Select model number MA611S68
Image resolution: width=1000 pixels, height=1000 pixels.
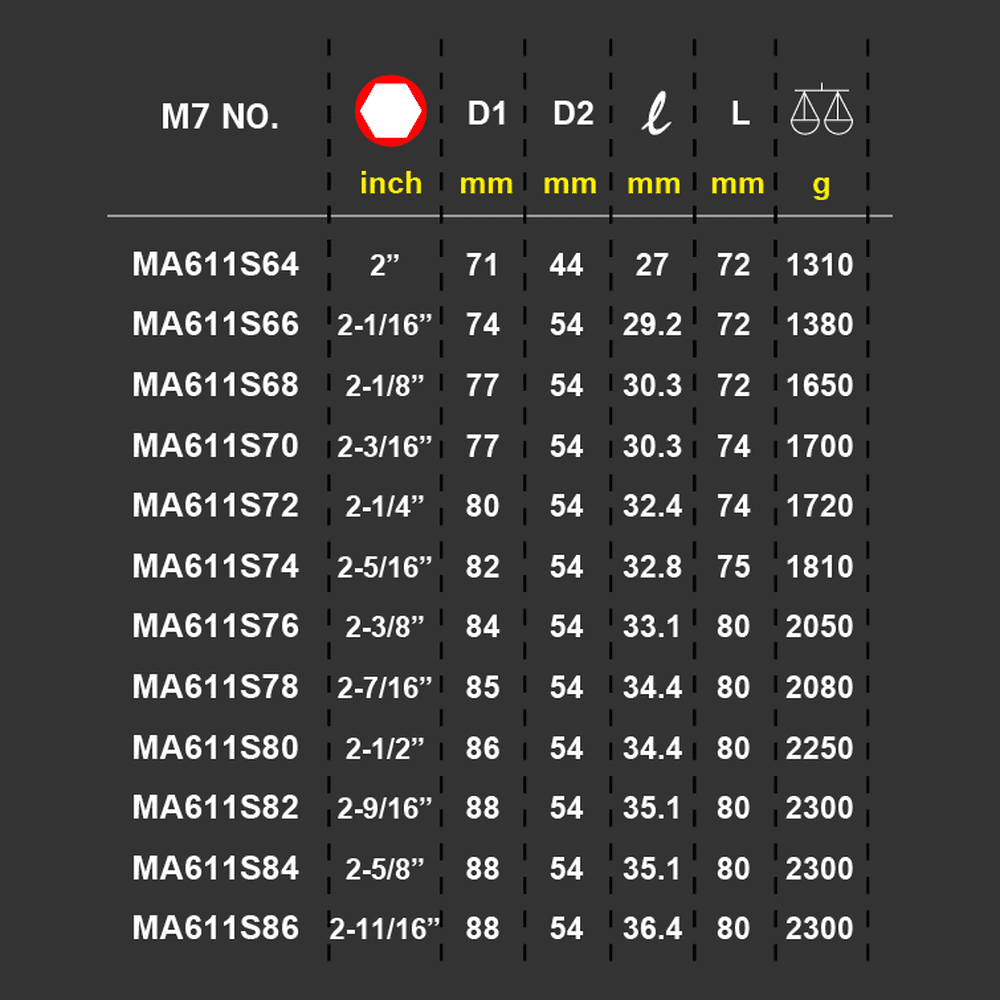216,385
